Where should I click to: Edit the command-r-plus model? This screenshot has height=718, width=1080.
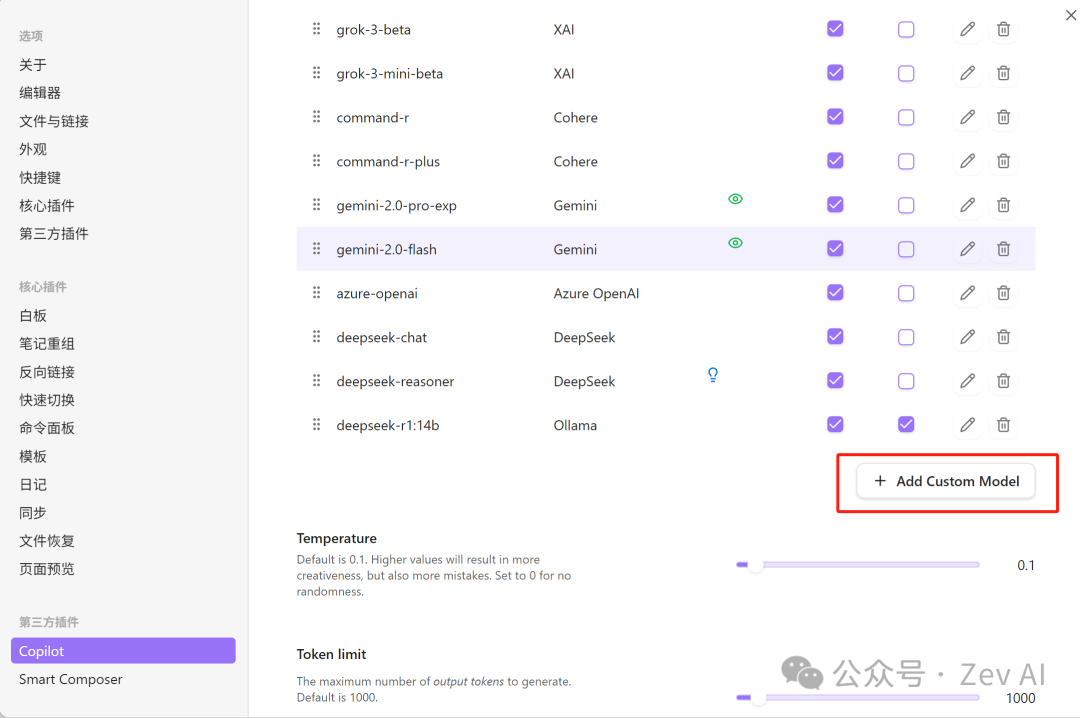[967, 161]
